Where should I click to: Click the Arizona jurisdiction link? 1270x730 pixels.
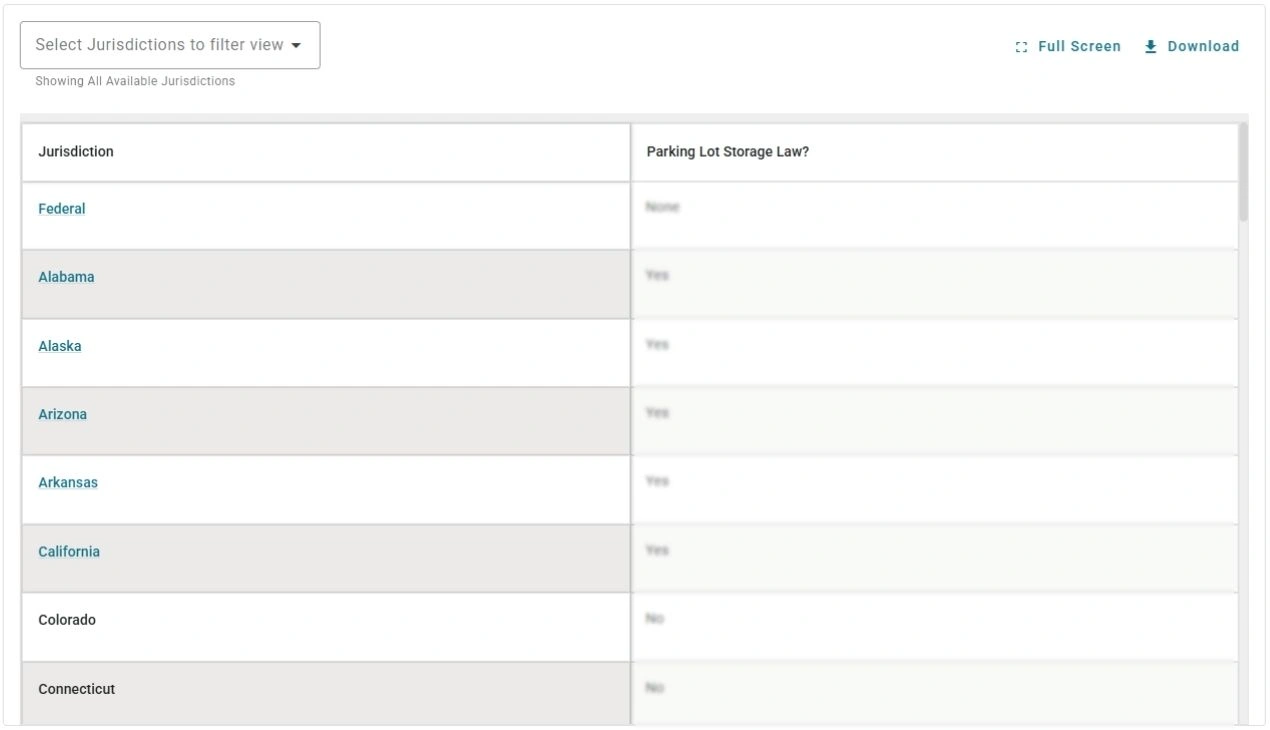(62, 413)
